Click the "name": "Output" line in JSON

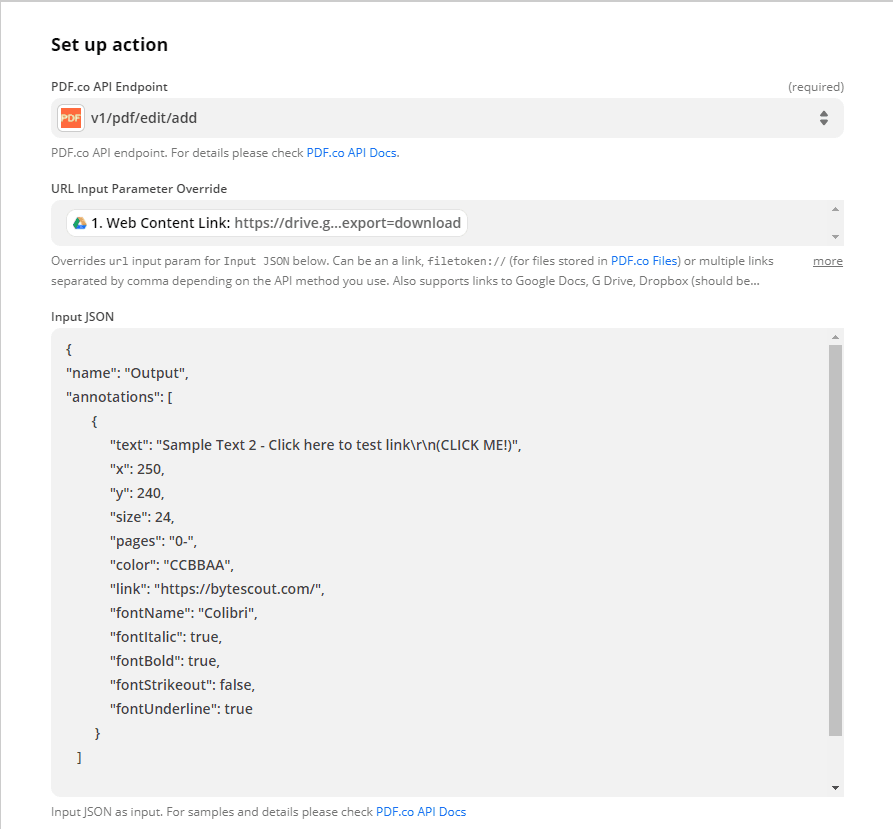[x=127, y=373]
